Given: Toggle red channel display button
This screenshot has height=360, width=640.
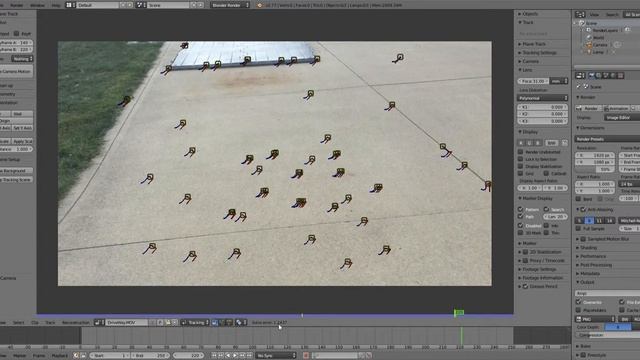Looking at the screenshot, I should 521,143.
